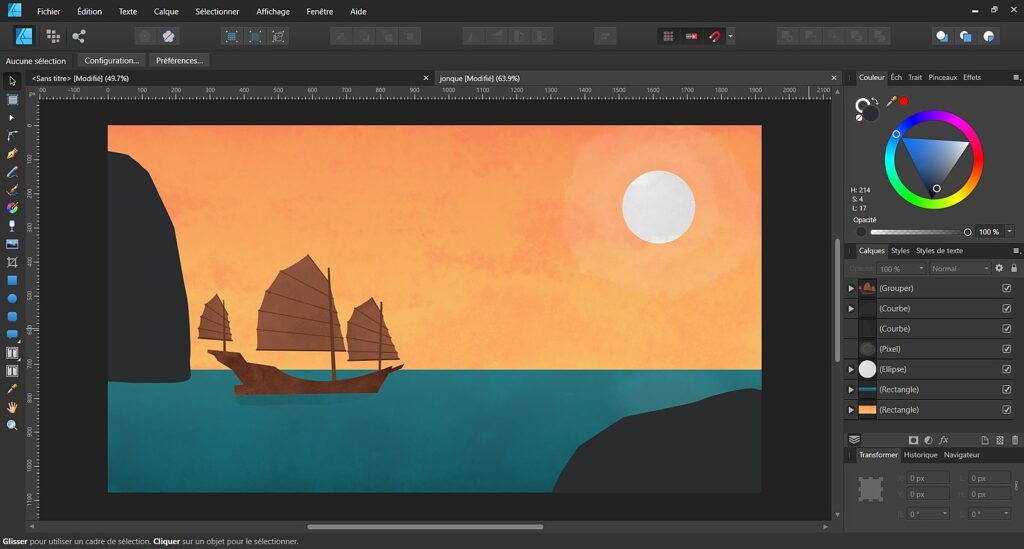
Task: Click the Configuration... button
Action: point(111,60)
